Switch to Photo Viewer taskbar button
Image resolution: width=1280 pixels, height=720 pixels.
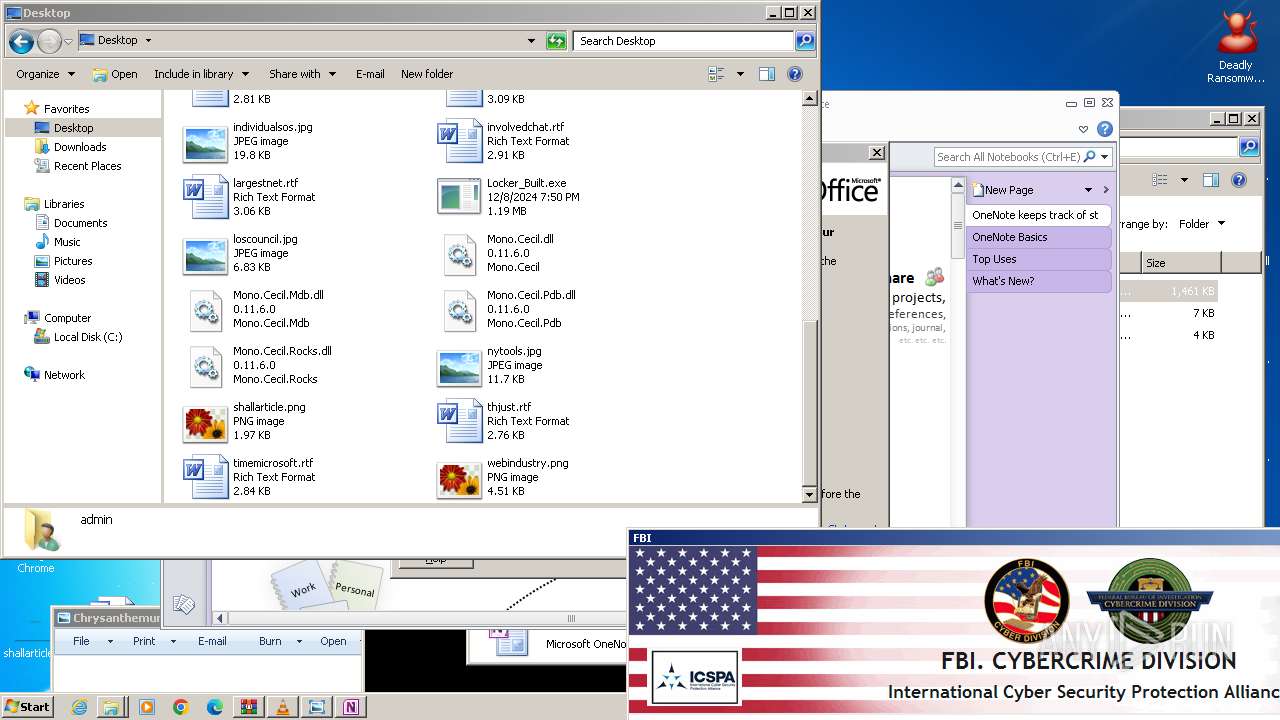(x=317, y=707)
